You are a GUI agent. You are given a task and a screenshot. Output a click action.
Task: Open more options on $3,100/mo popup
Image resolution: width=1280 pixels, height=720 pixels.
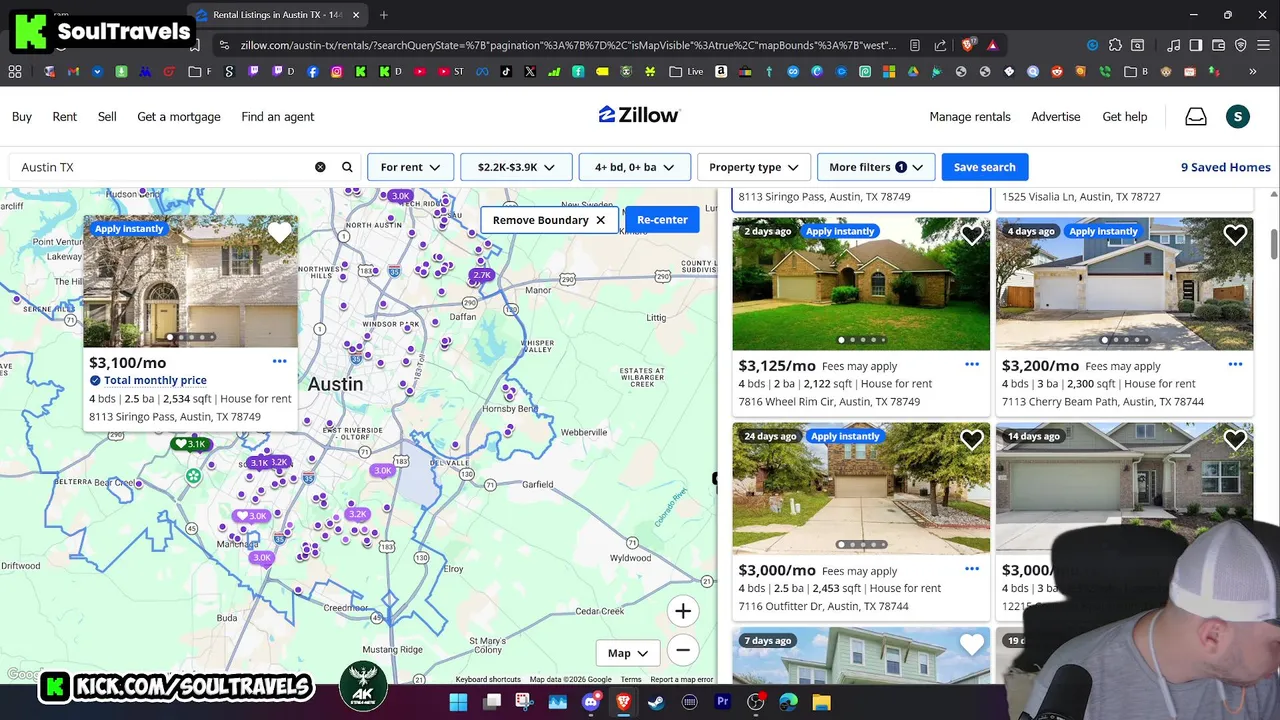[x=280, y=361]
